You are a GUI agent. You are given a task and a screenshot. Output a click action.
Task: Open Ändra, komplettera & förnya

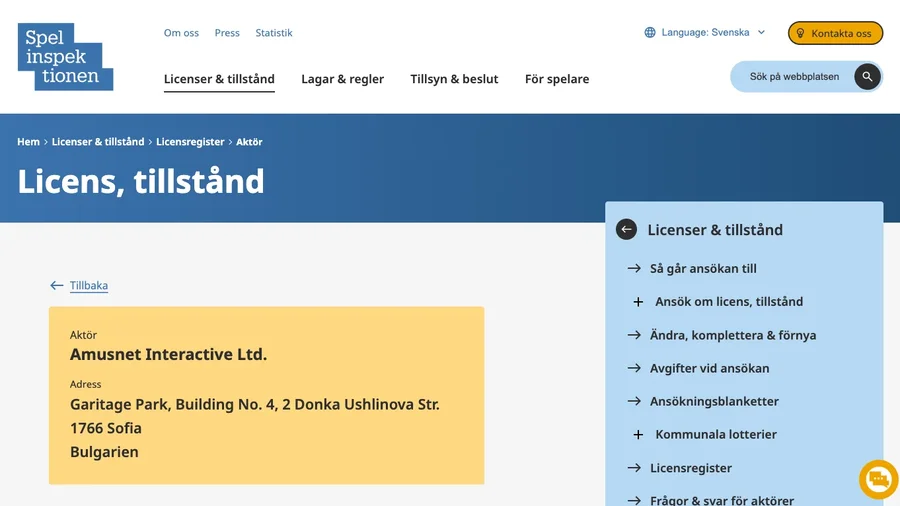733,335
